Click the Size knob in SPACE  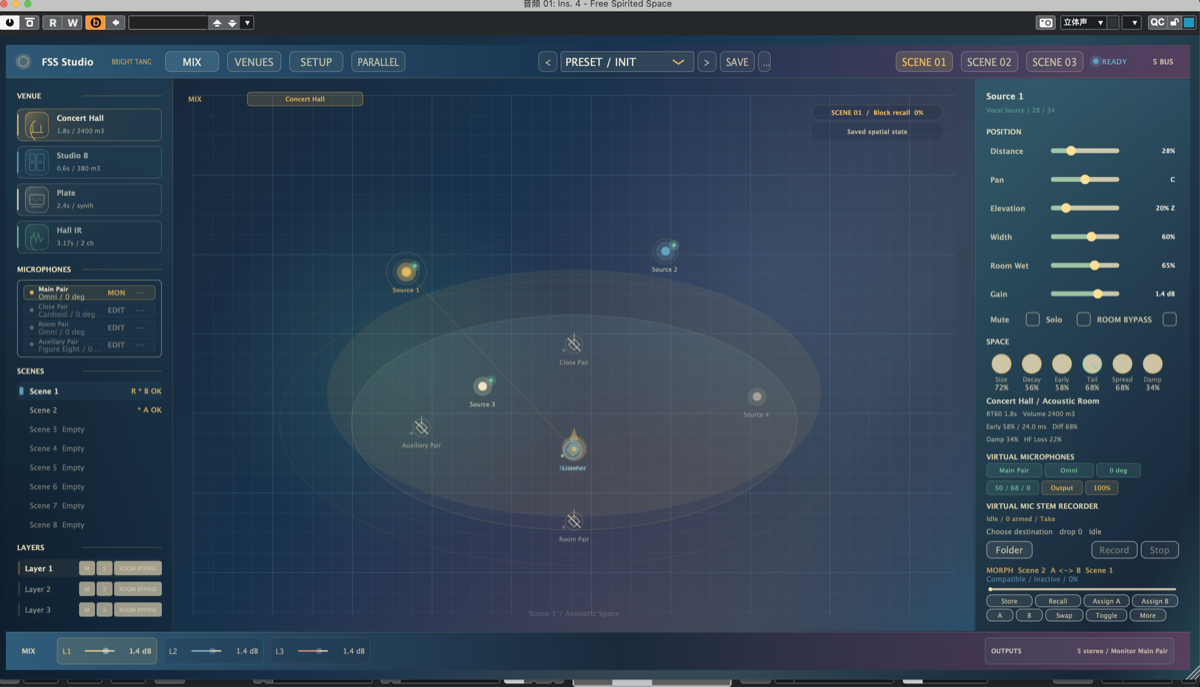click(1001, 363)
